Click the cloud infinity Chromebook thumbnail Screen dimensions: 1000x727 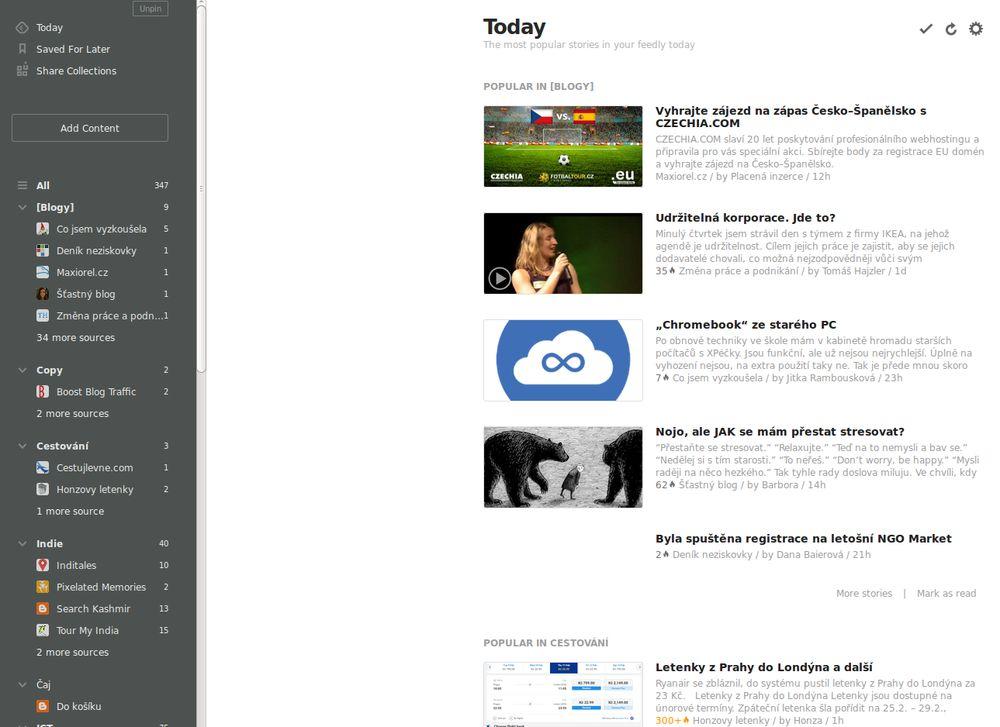[563, 360]
